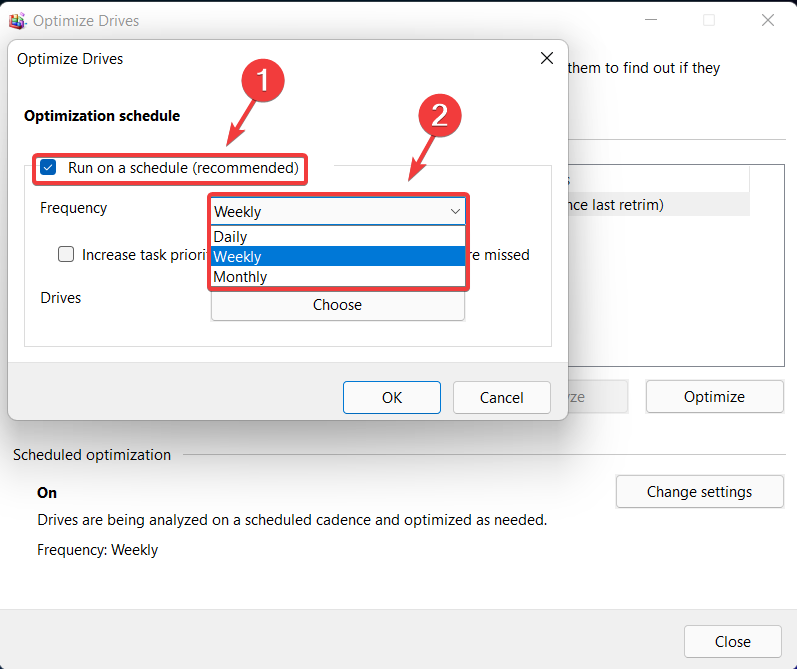
Task: Select Daily frequency option
Action: pos(338,236)
